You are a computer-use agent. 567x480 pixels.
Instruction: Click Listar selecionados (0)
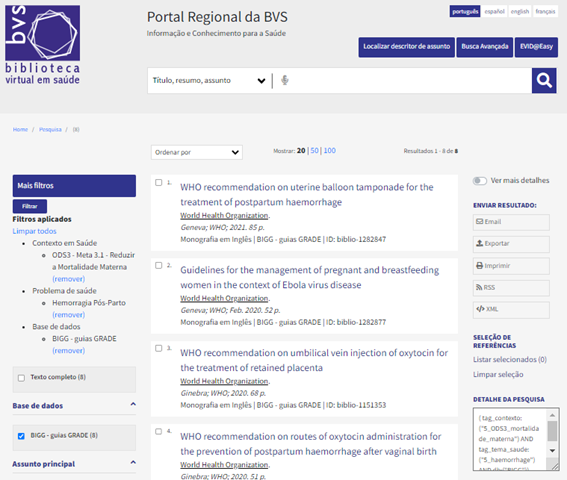tap(510, 360)
